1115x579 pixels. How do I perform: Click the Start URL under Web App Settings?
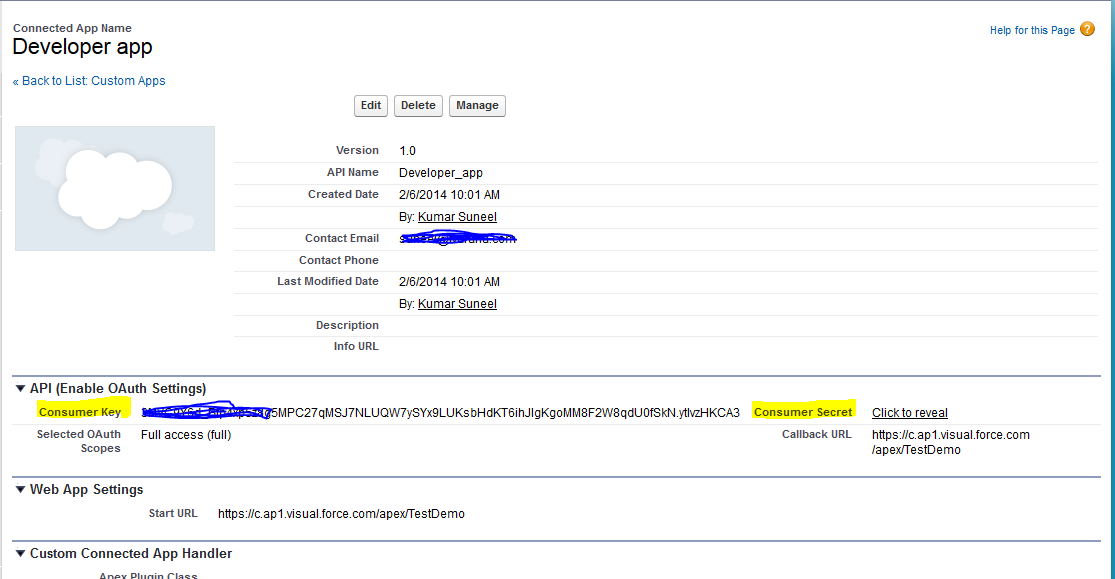(x=341, y=513)
